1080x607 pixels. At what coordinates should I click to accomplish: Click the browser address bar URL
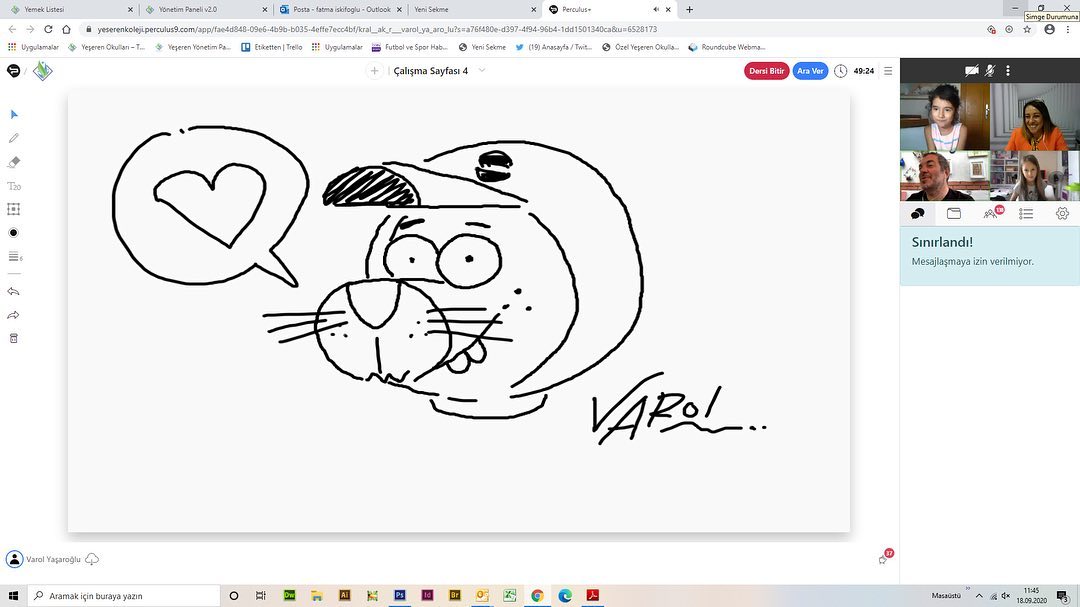(x=377, y=30)
